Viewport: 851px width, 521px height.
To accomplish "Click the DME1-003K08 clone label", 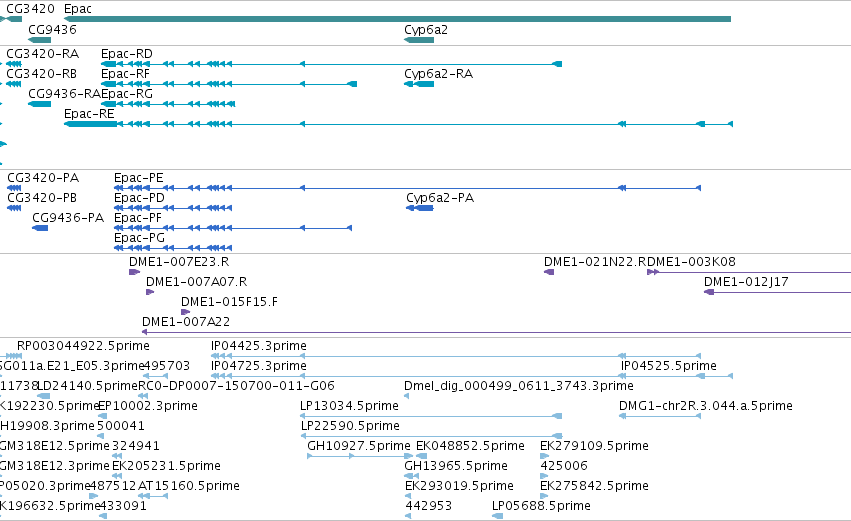I will pyautogui.click(x=691, y=262).
